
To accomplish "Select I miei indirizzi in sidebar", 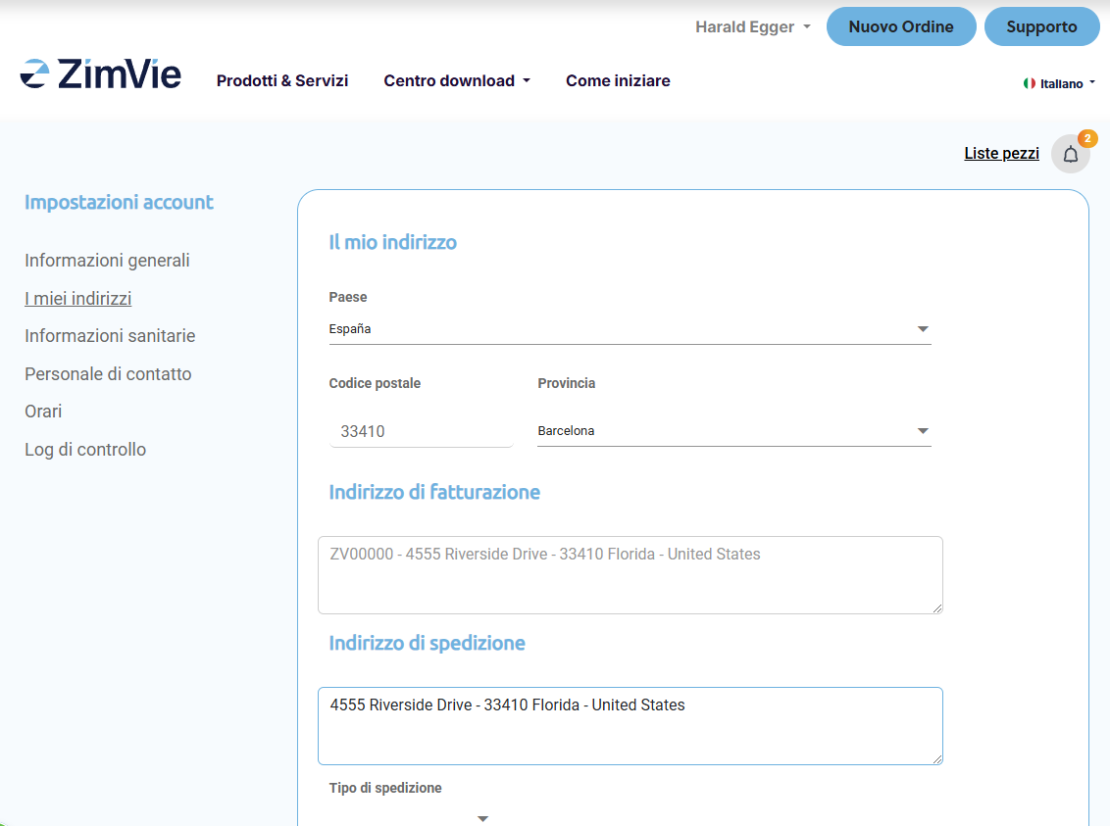I will click(x=78, y=299).
